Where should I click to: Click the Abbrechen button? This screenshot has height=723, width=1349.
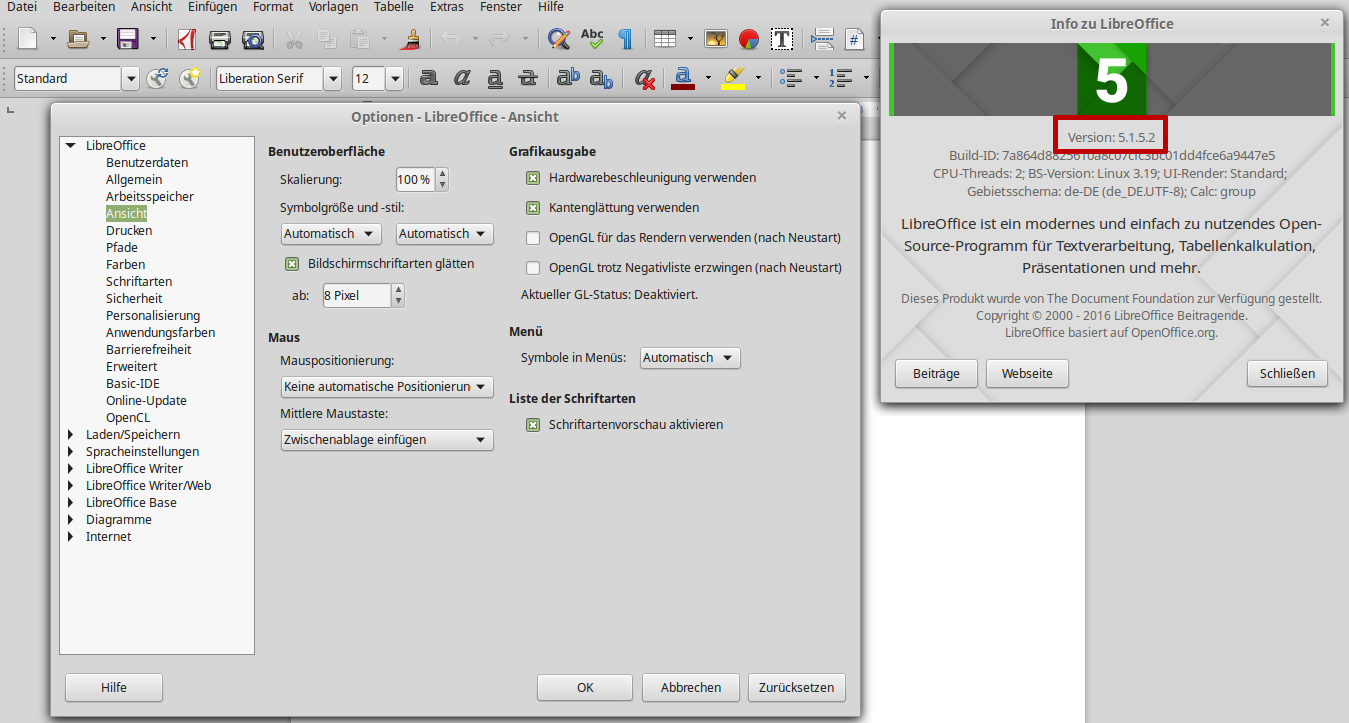pyautogui.click(x=691, y=688)
